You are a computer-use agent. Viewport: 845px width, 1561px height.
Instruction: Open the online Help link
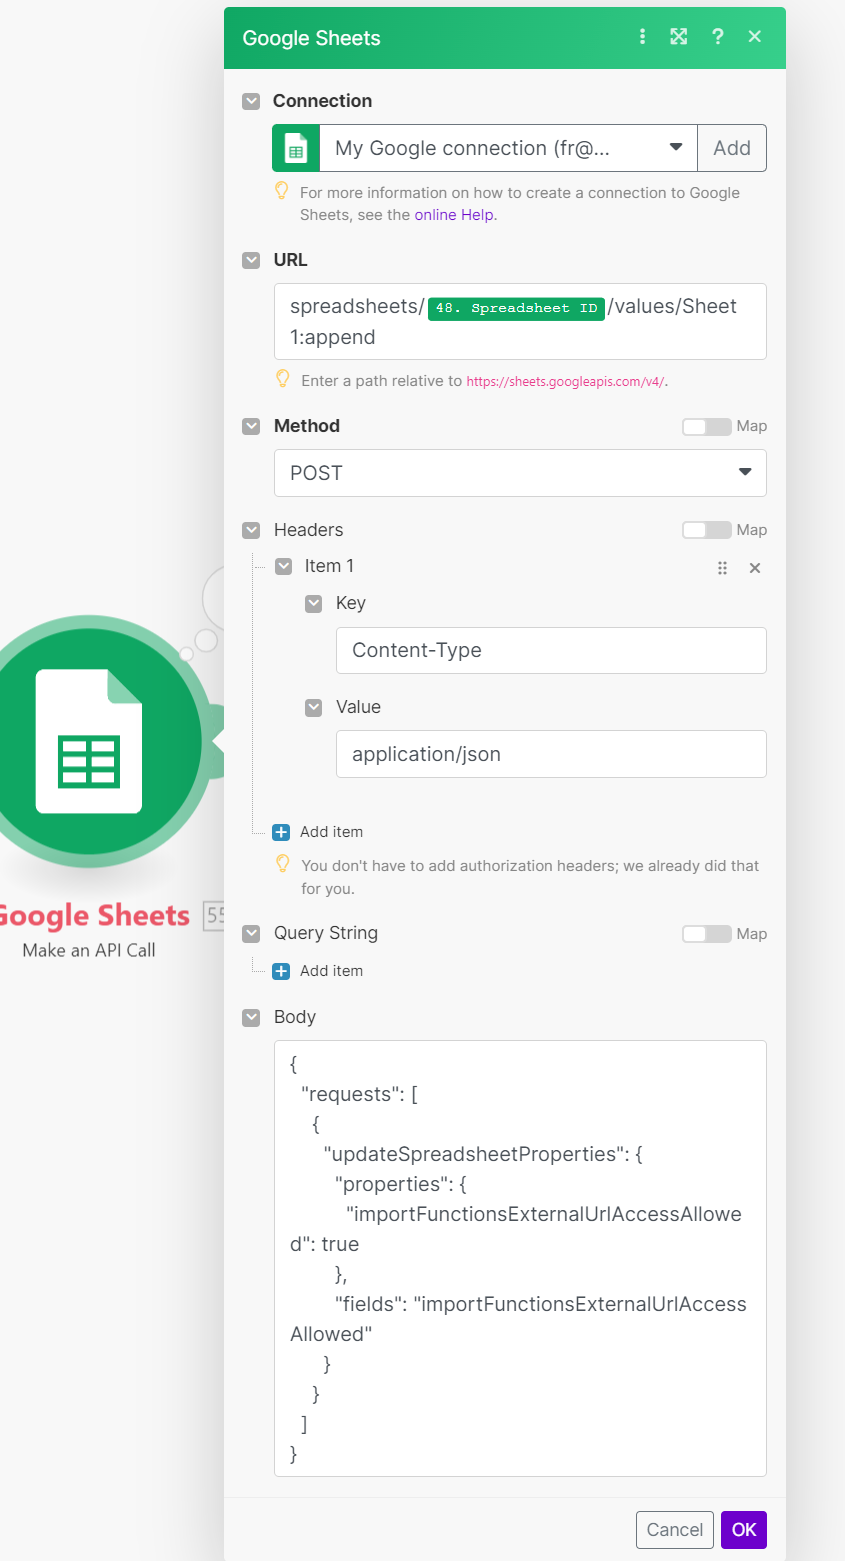pos(454,215)
